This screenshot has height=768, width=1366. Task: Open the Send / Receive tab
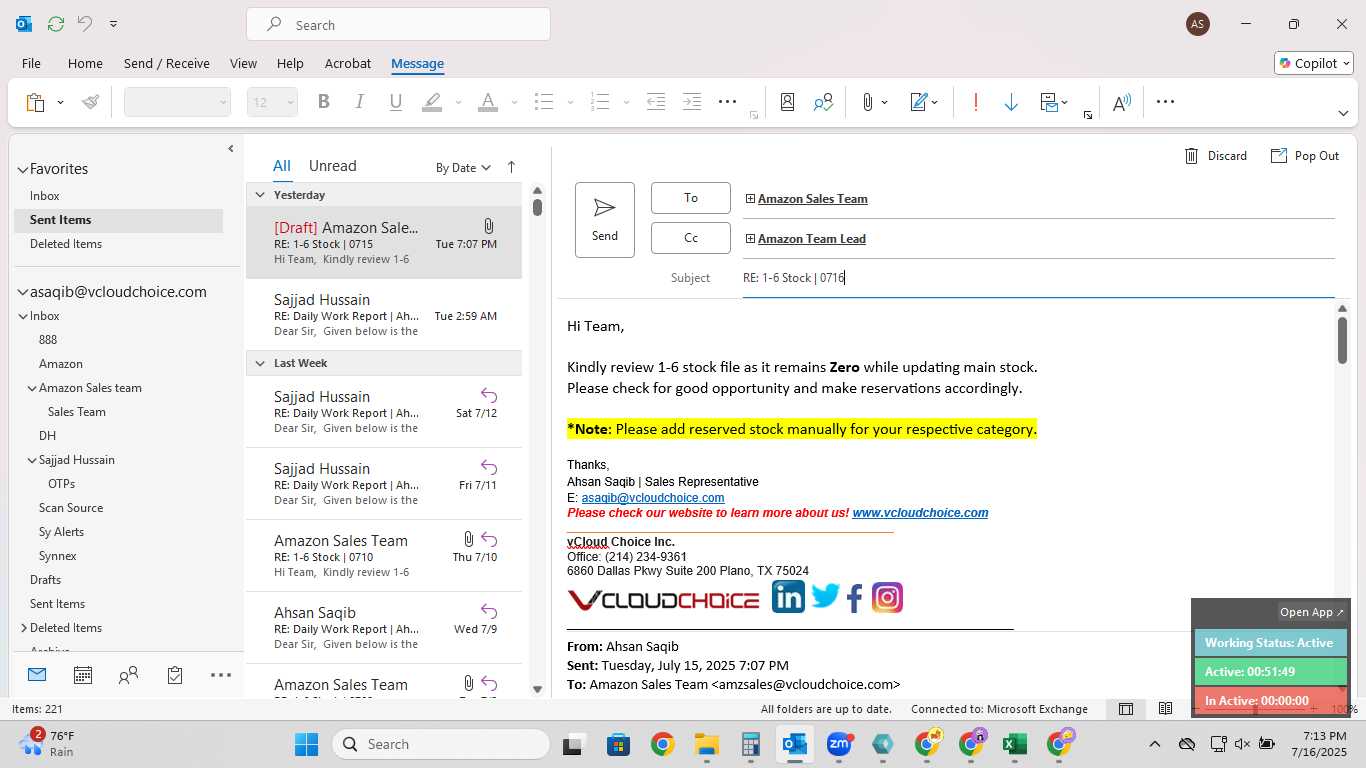[x=167, y=63]
